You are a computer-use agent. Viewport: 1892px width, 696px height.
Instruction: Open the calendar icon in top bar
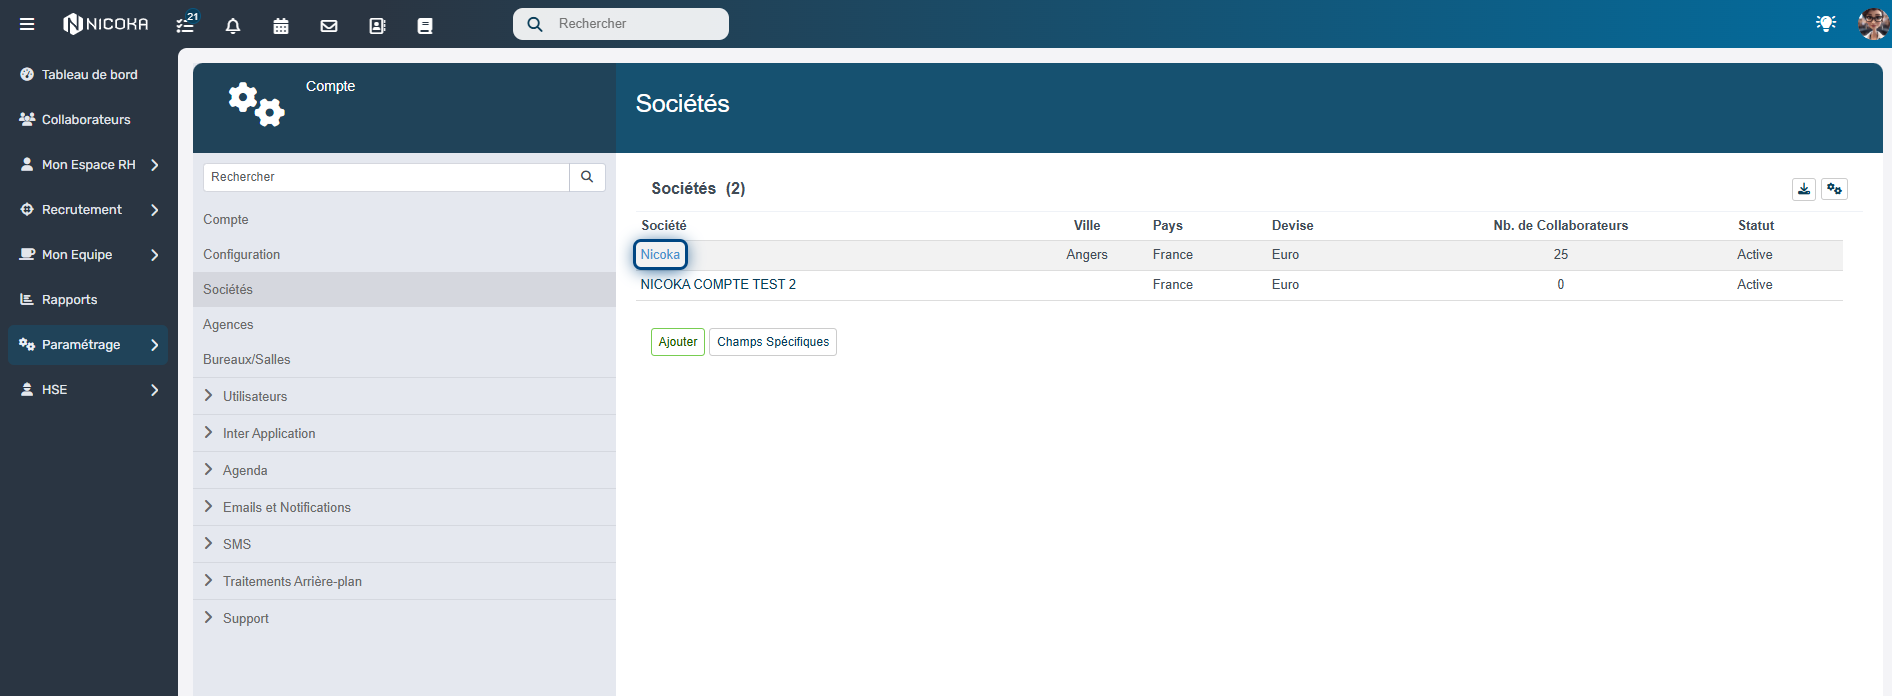click(x=281, y=26)
